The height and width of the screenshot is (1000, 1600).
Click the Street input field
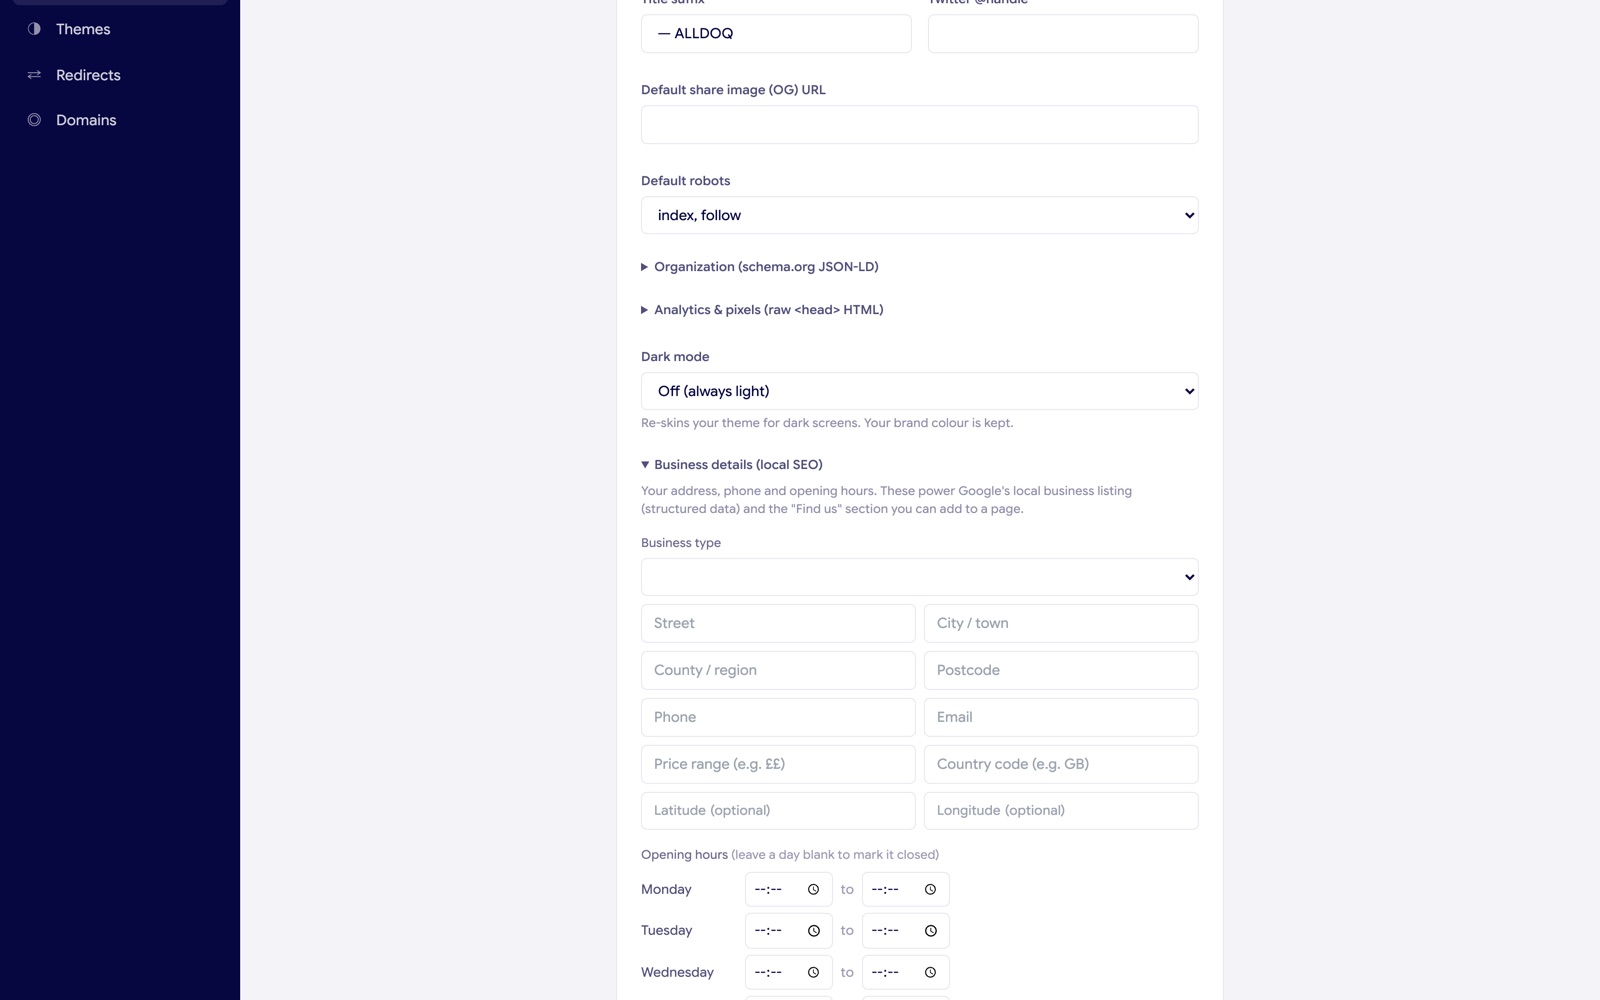coord(778,623)
